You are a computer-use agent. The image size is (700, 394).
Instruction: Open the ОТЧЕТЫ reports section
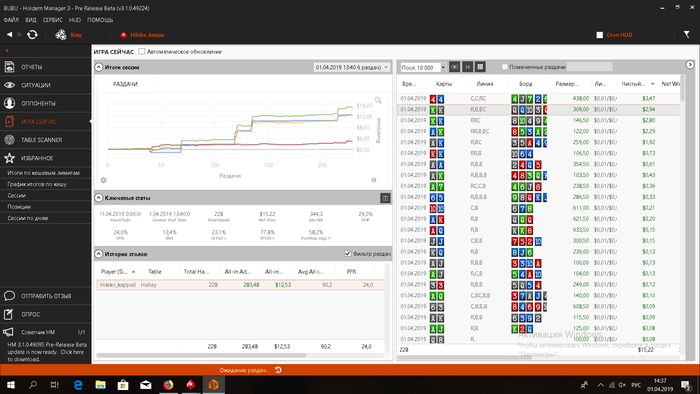(46, 67)
